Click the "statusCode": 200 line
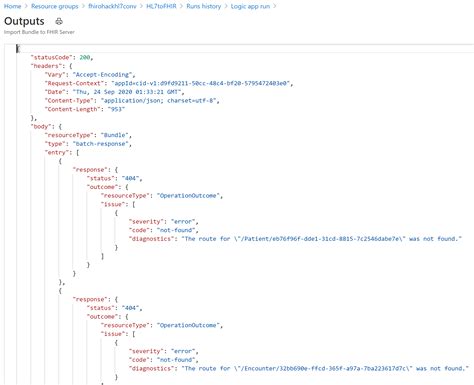The image size is (474, 385). pos(62,57)
